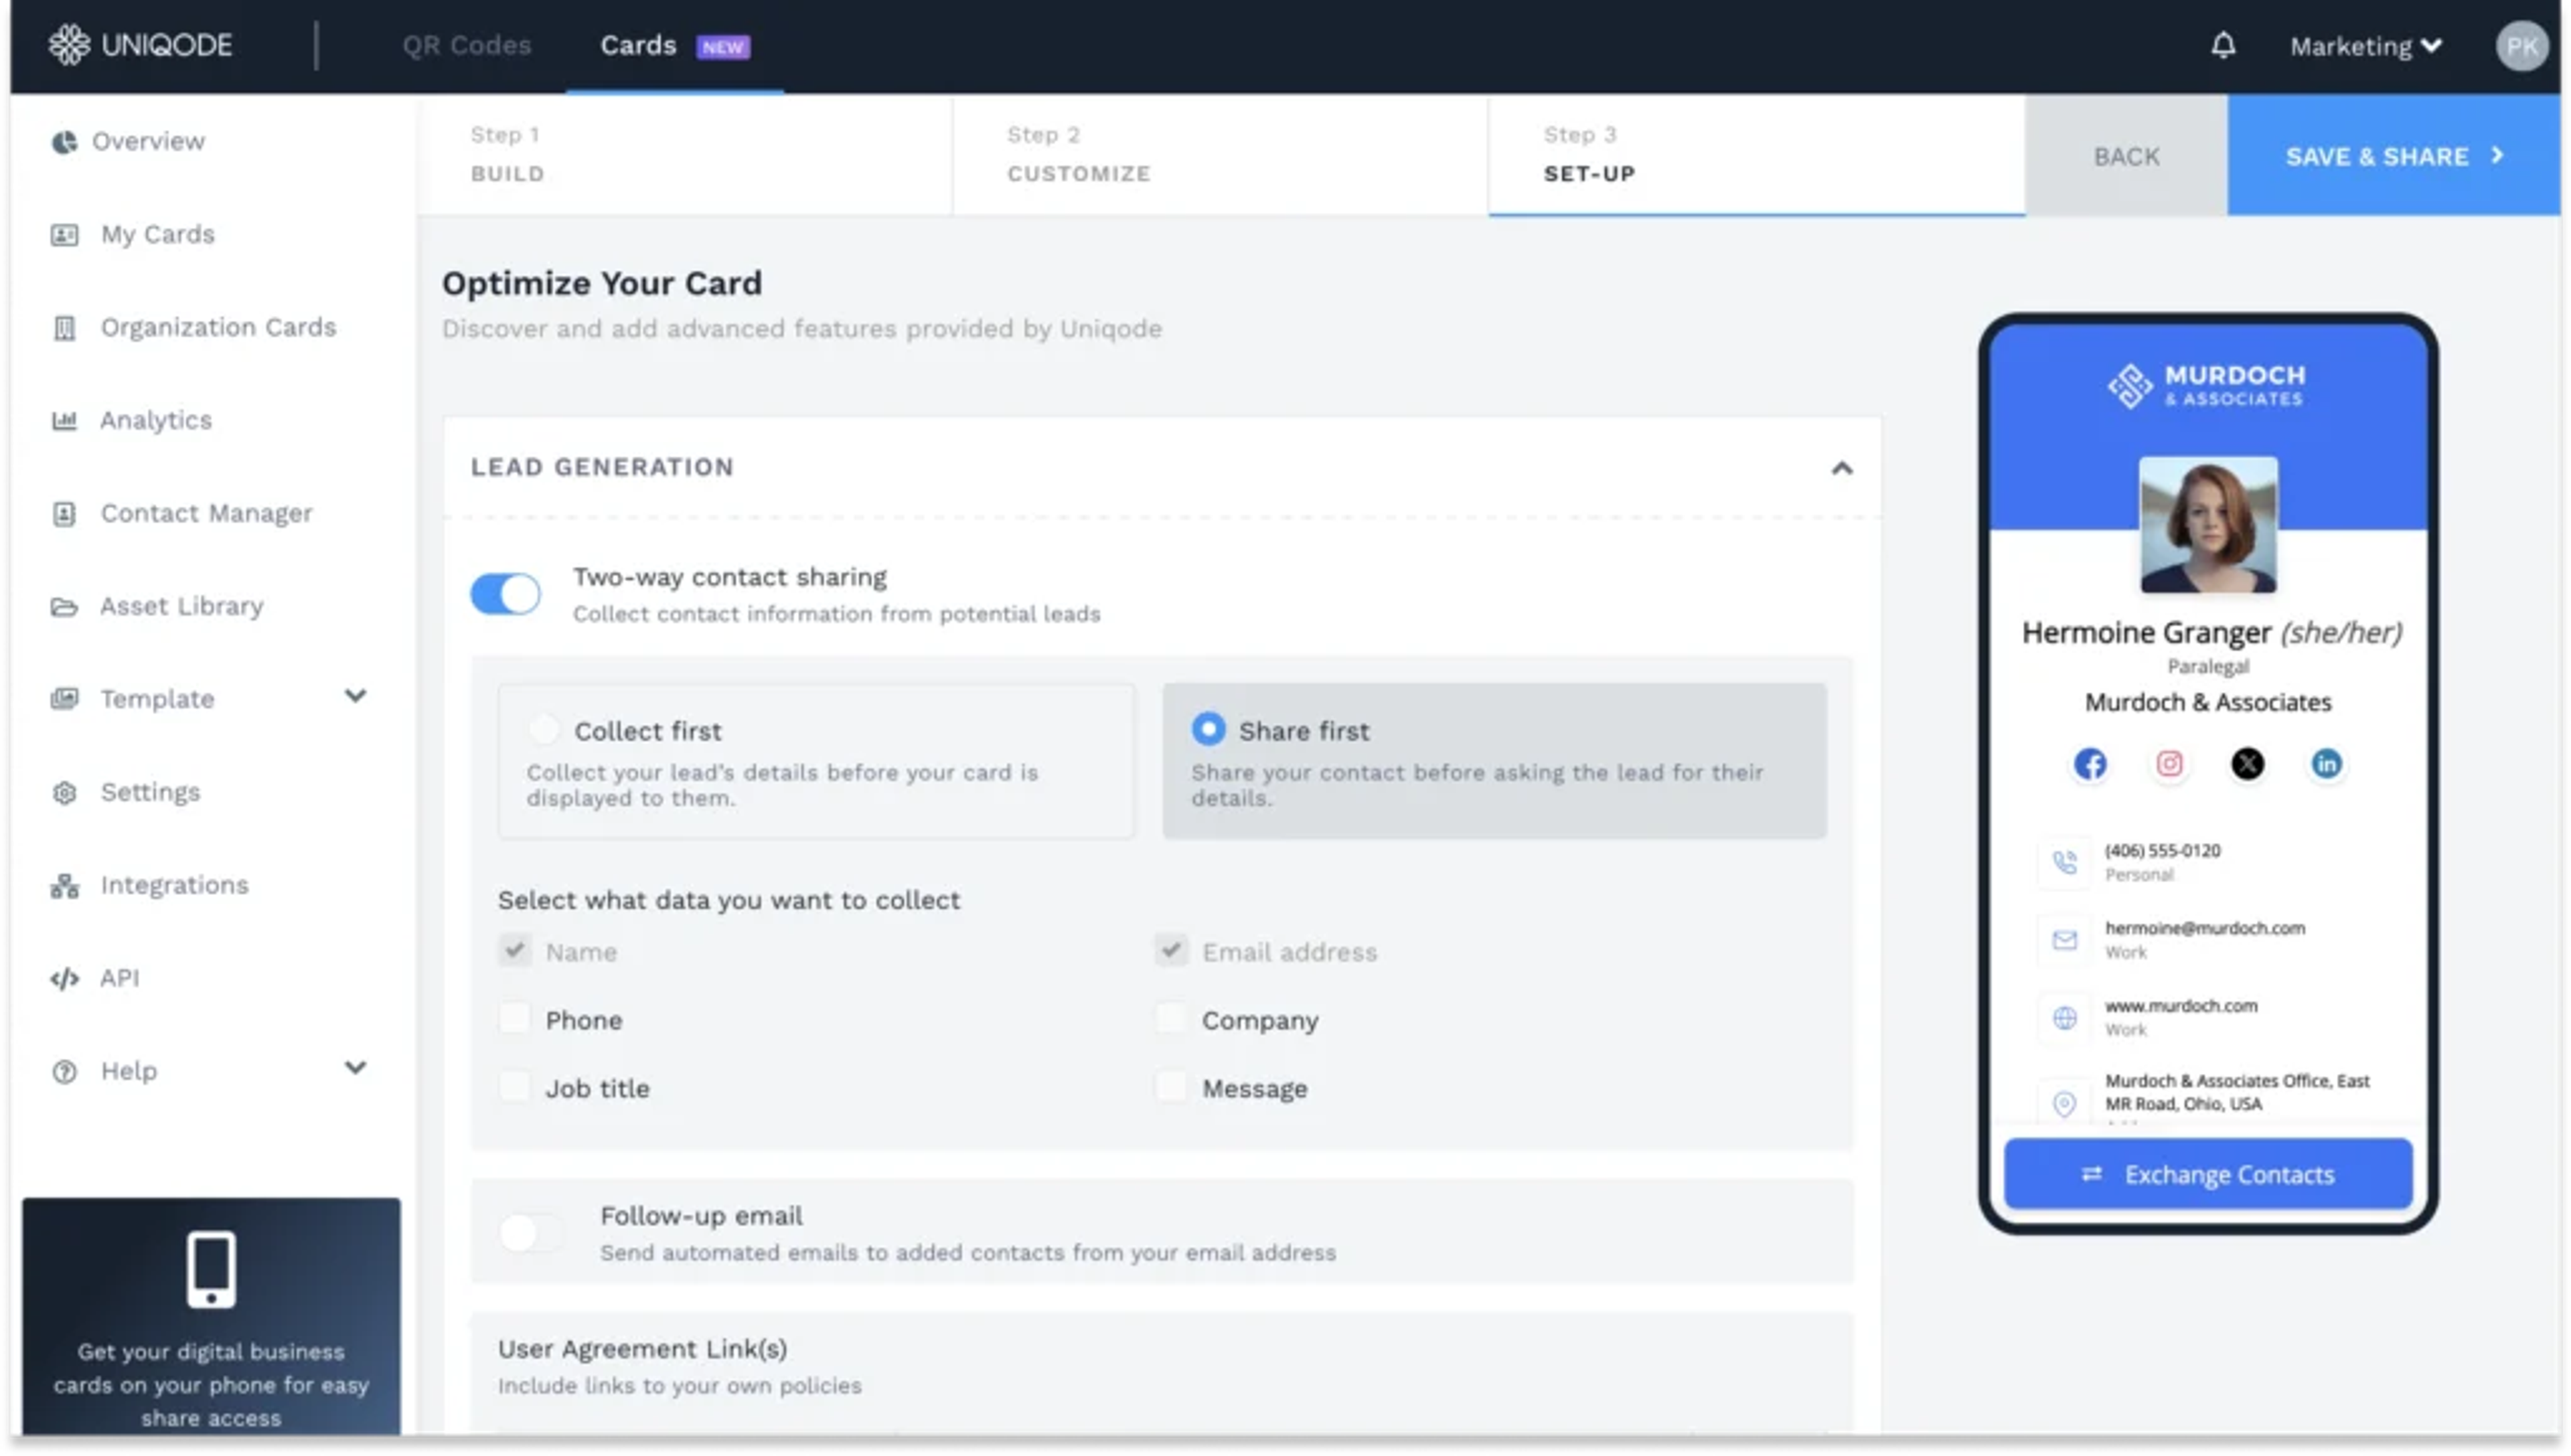2571x1456 pixels.
Task: Click the smartphone icon in promo banner
Action: pos(211,1270)
